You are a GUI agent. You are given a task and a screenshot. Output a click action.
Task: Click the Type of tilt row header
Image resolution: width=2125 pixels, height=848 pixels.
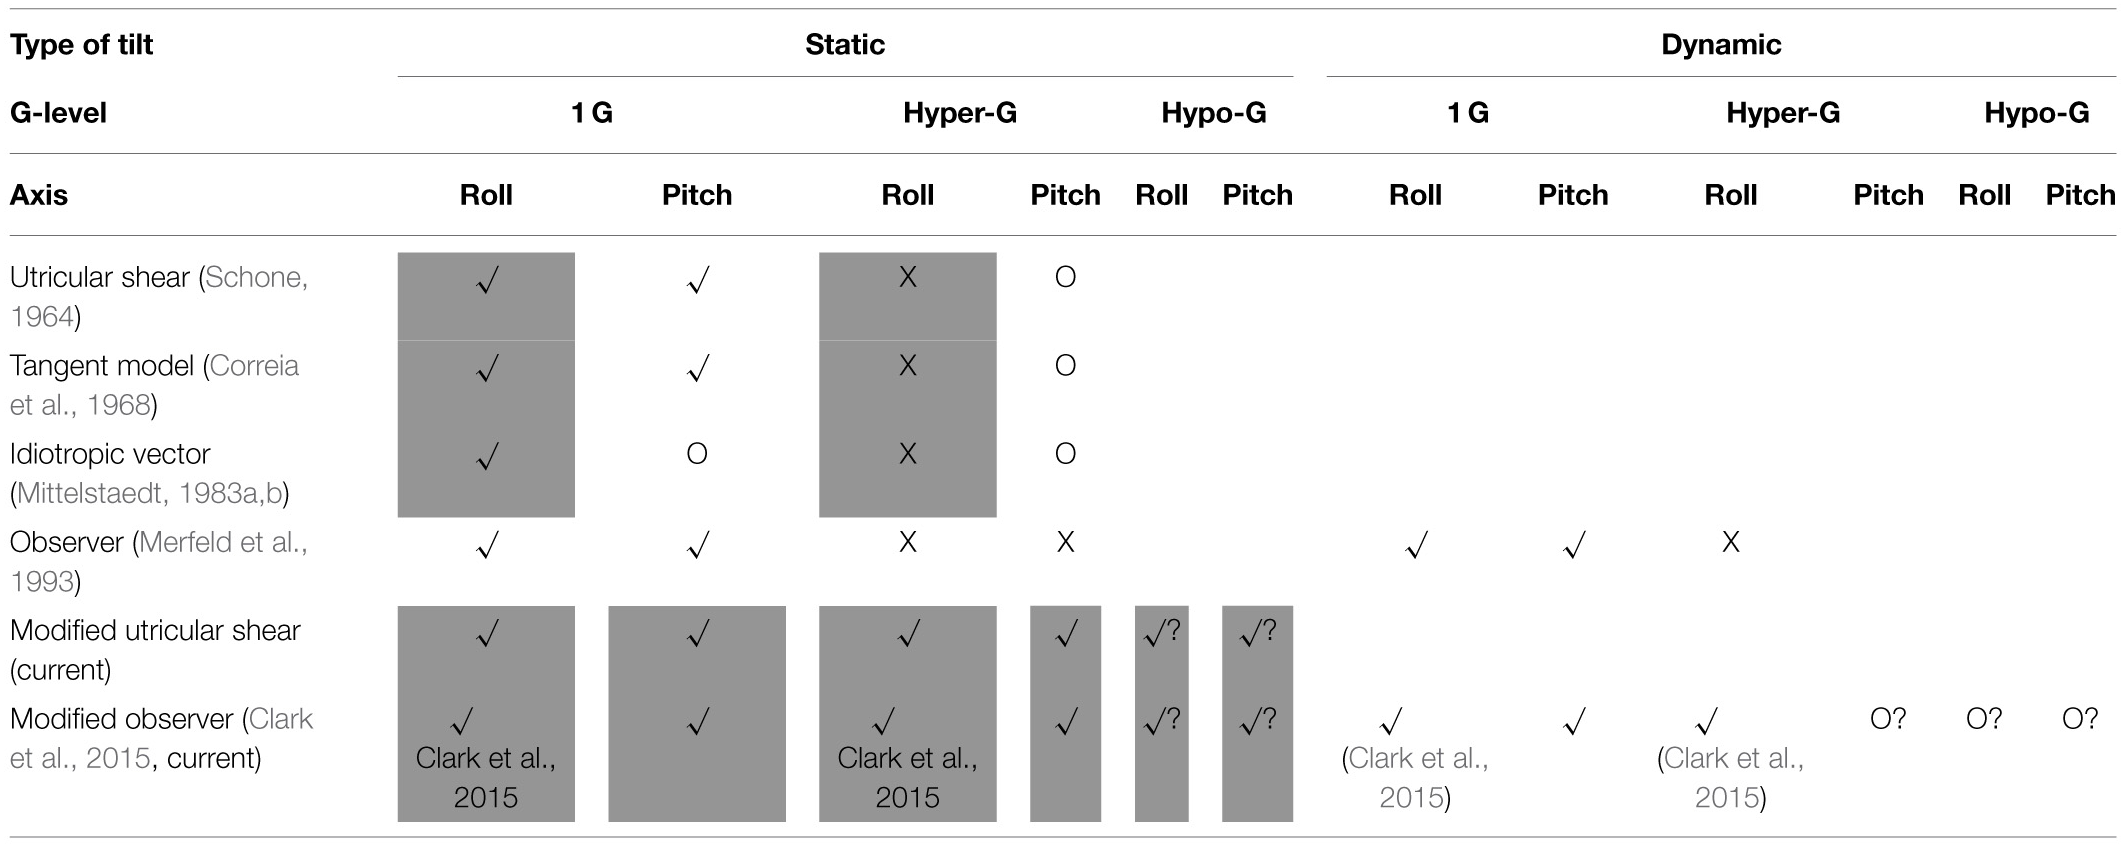pos(82,45)
